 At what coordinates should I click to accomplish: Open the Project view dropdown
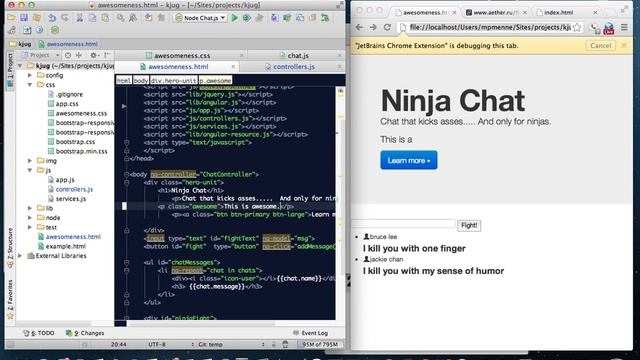coord(40,55)
